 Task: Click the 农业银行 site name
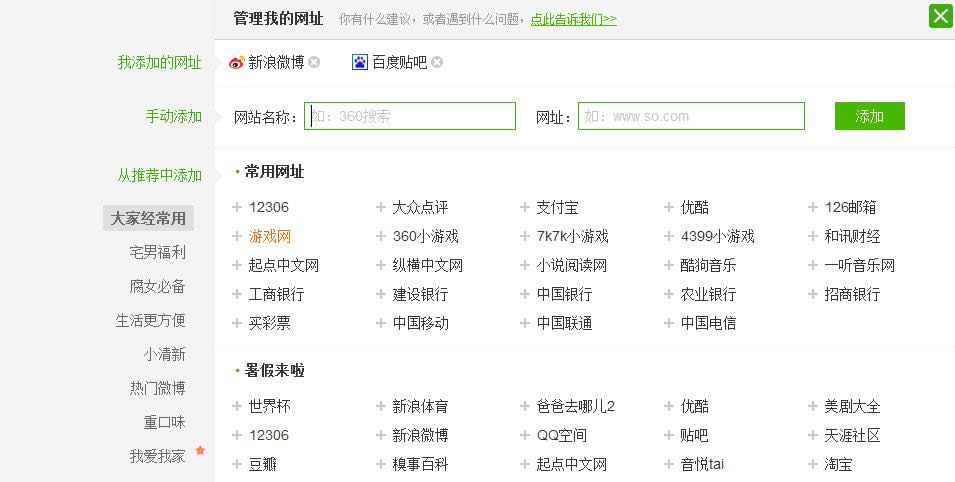point(708,294)
